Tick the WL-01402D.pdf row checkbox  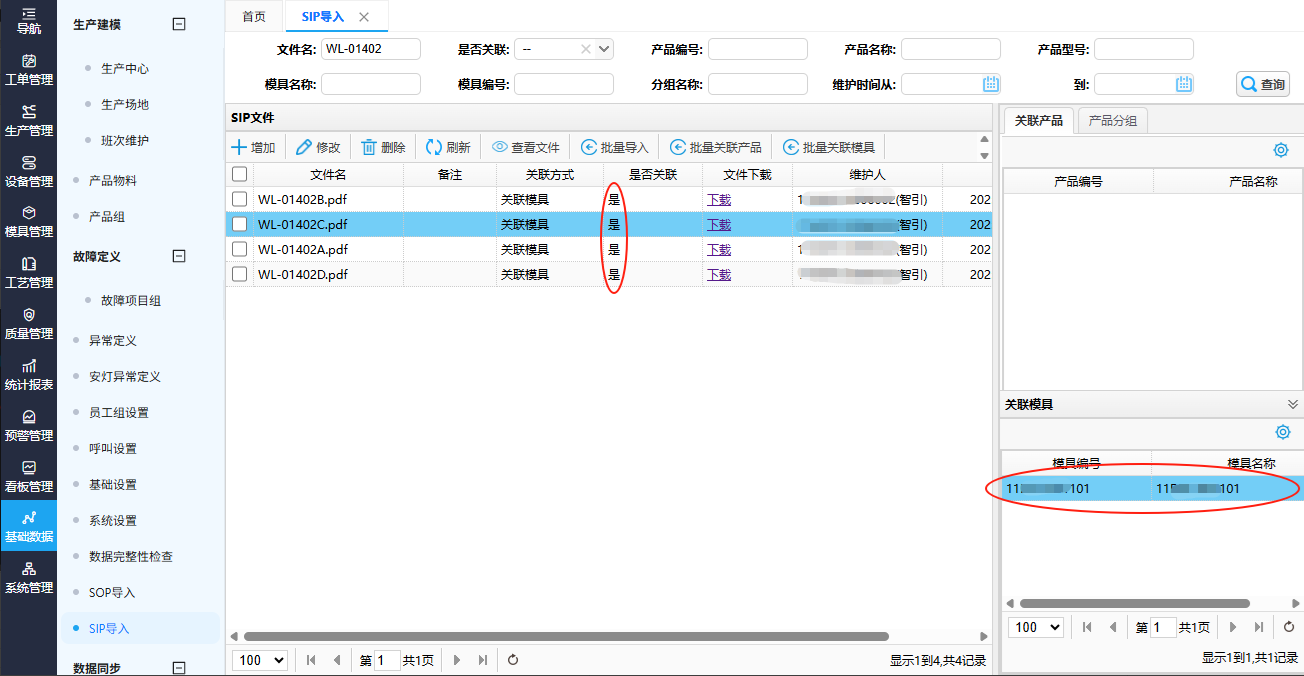click(x=240, y=274)
